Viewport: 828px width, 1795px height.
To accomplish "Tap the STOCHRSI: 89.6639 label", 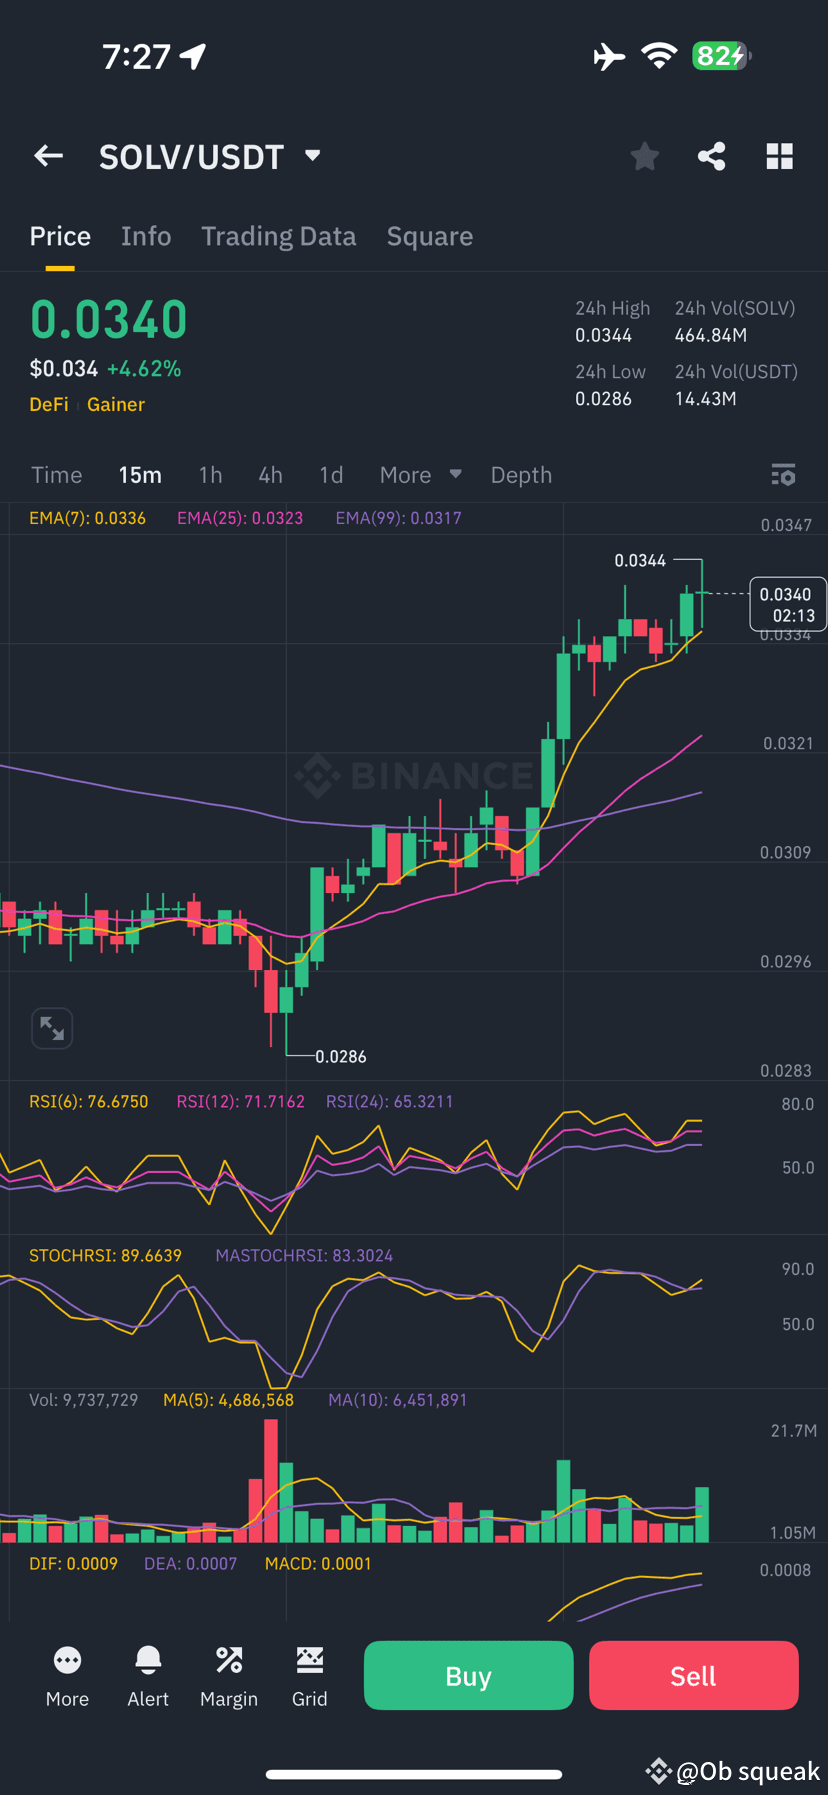I will [x=105, y=1255].
